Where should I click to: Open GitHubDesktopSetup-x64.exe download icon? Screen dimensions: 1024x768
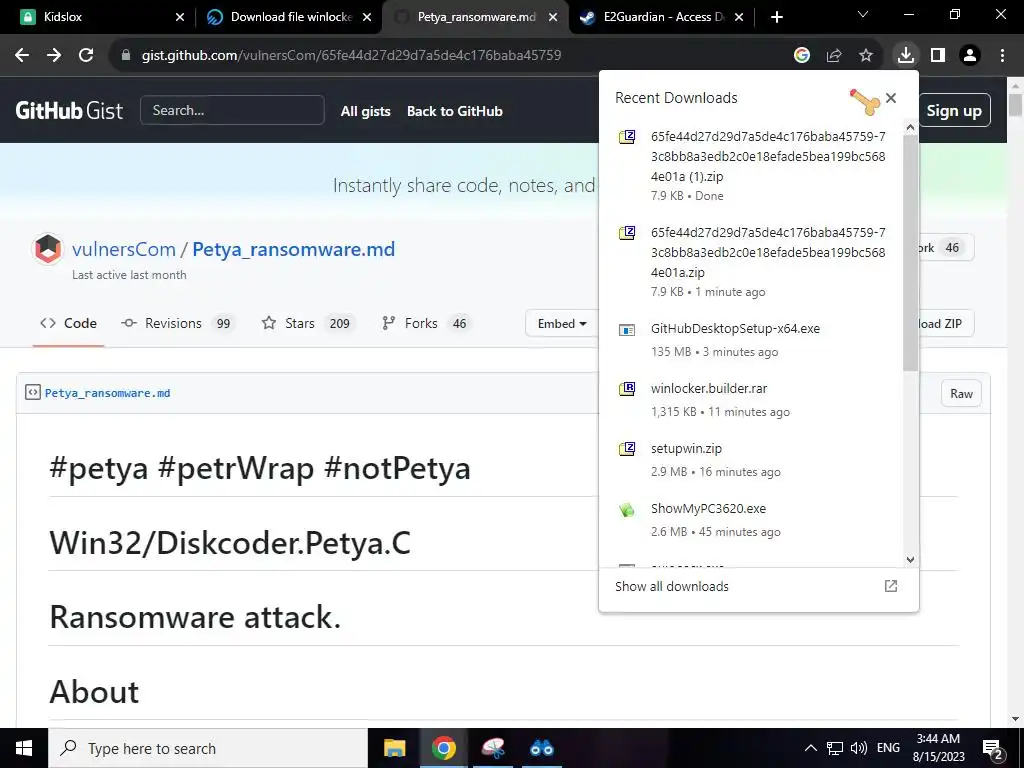(x=627, y=330)
